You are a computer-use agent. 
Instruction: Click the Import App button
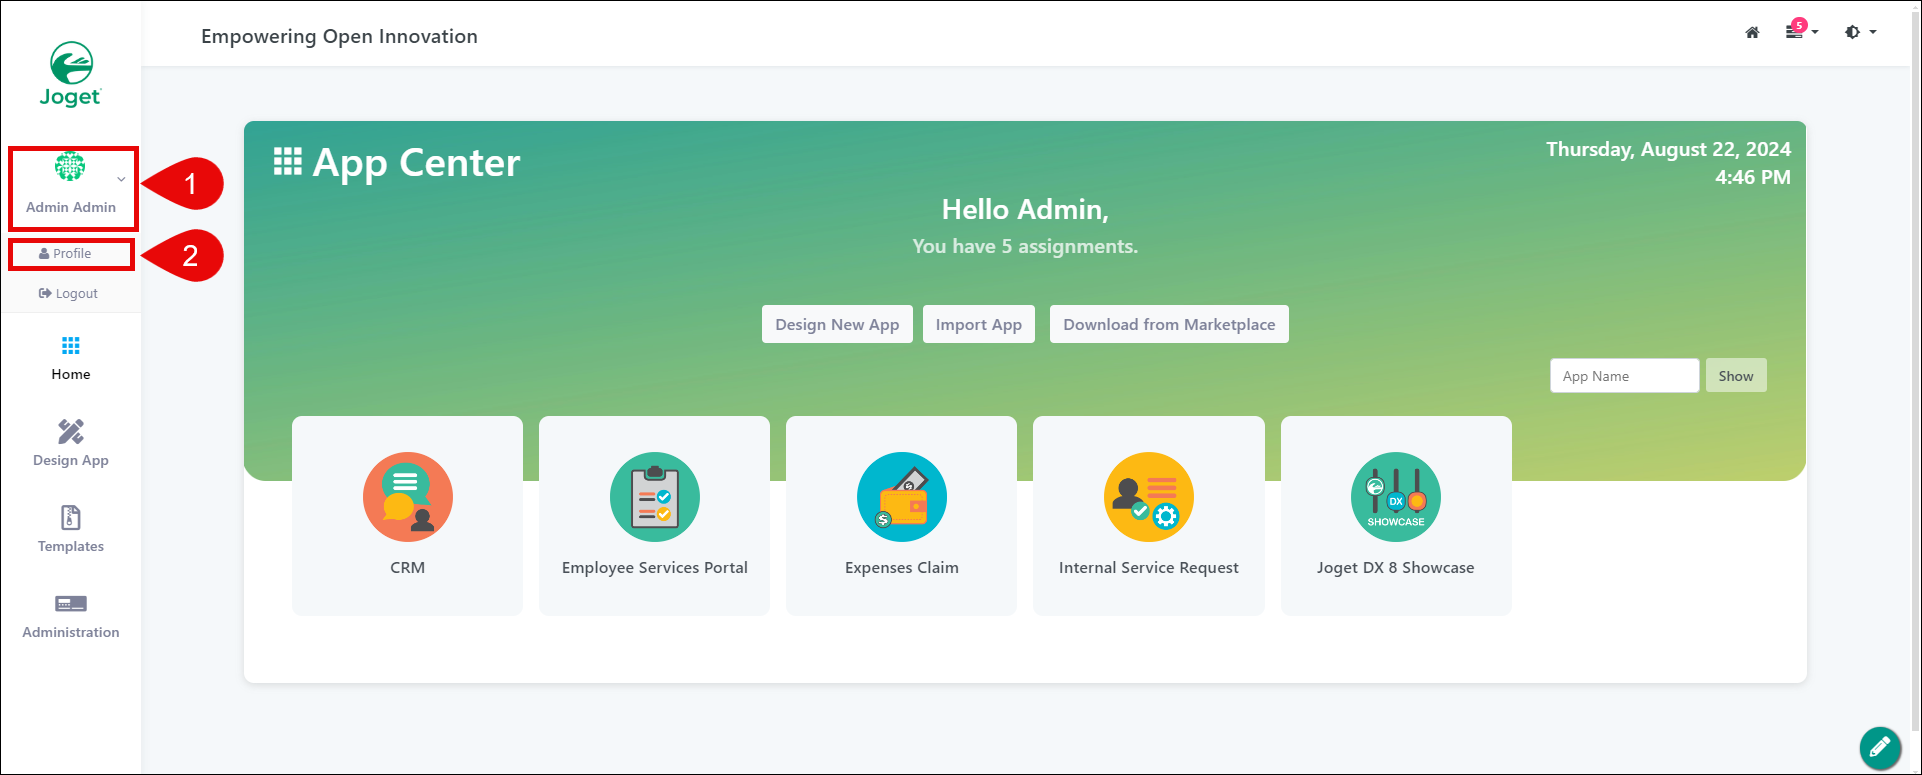979,324
